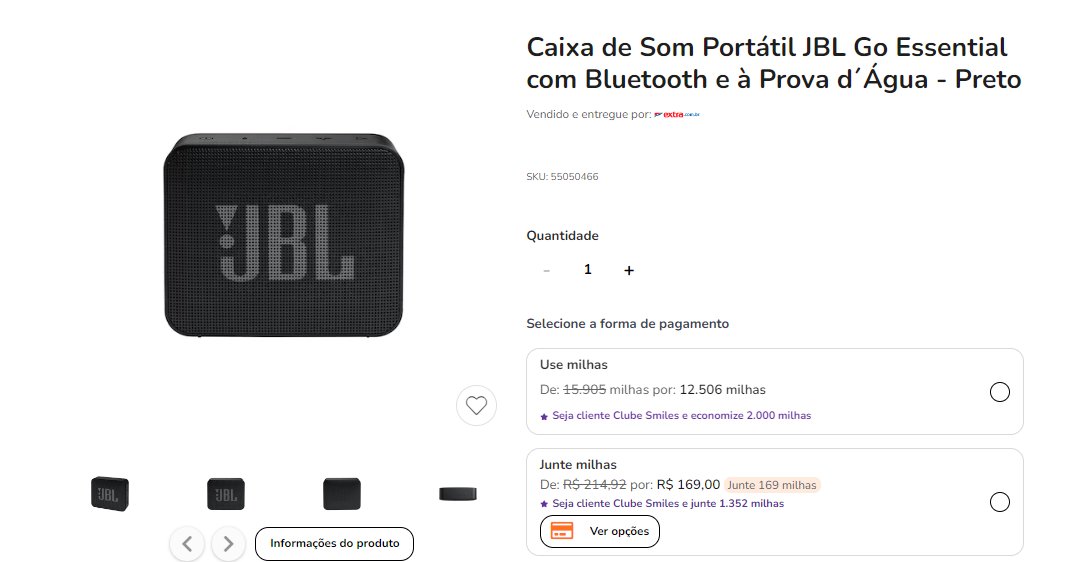Screen dimensions: 1065x562
Task: Decrease quantity with the minus button
Action: (x=546, y=270)
